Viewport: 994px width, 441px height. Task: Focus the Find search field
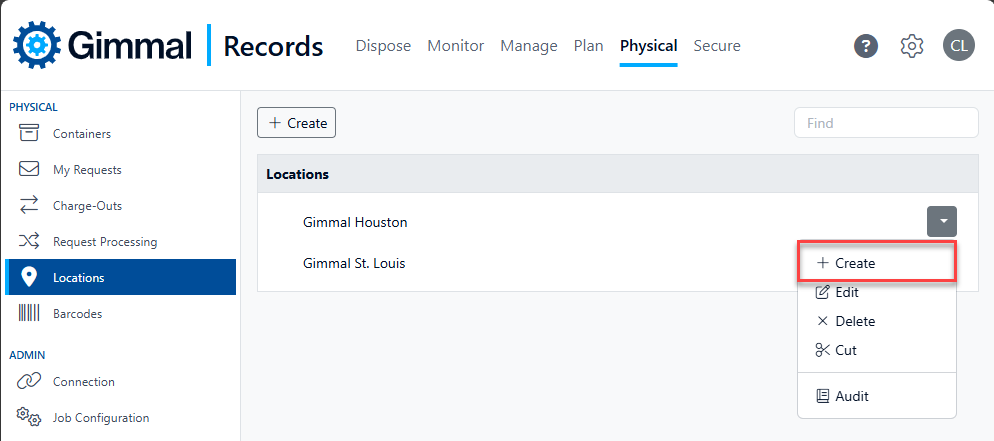(x=886, y=123)
